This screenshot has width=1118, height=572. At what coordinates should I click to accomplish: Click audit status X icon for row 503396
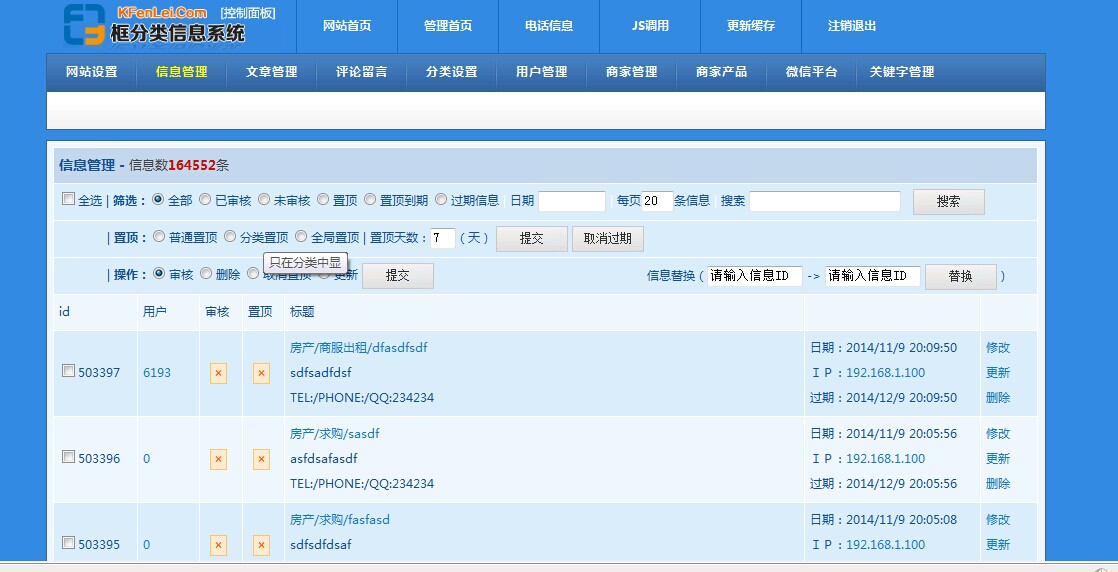[x=218, y=459]
